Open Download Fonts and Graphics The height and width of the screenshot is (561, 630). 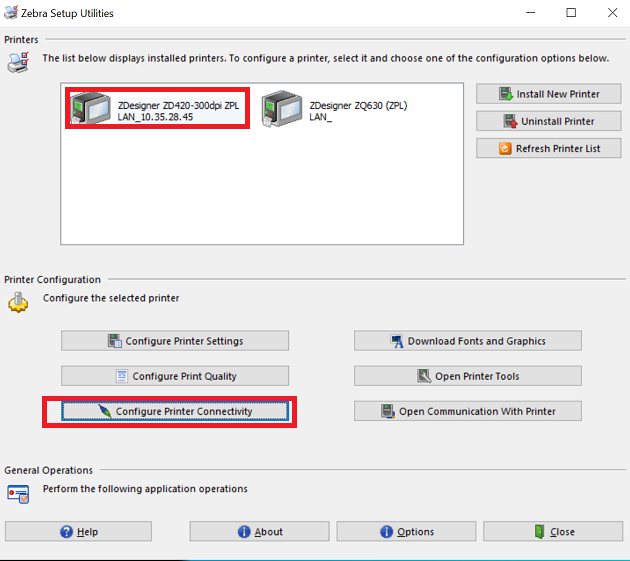[467, 341]
